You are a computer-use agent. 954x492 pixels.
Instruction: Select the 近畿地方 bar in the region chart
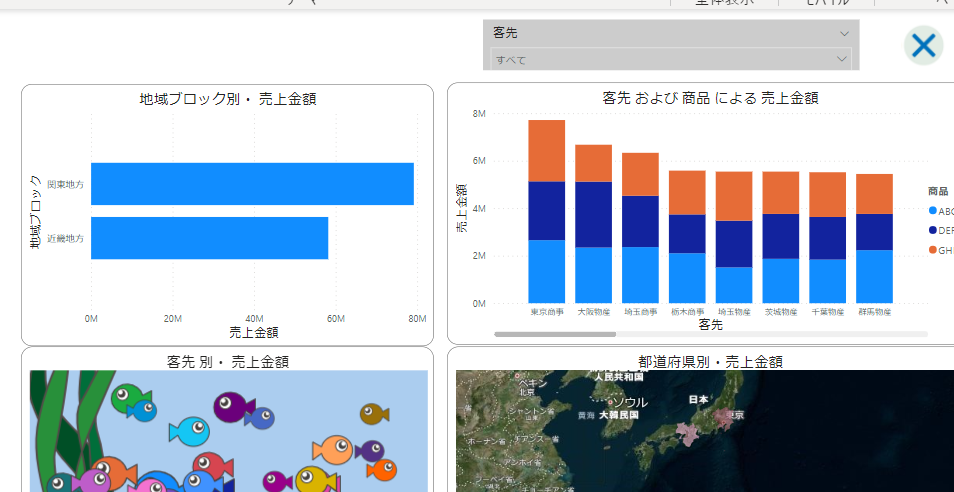(209, 238)
